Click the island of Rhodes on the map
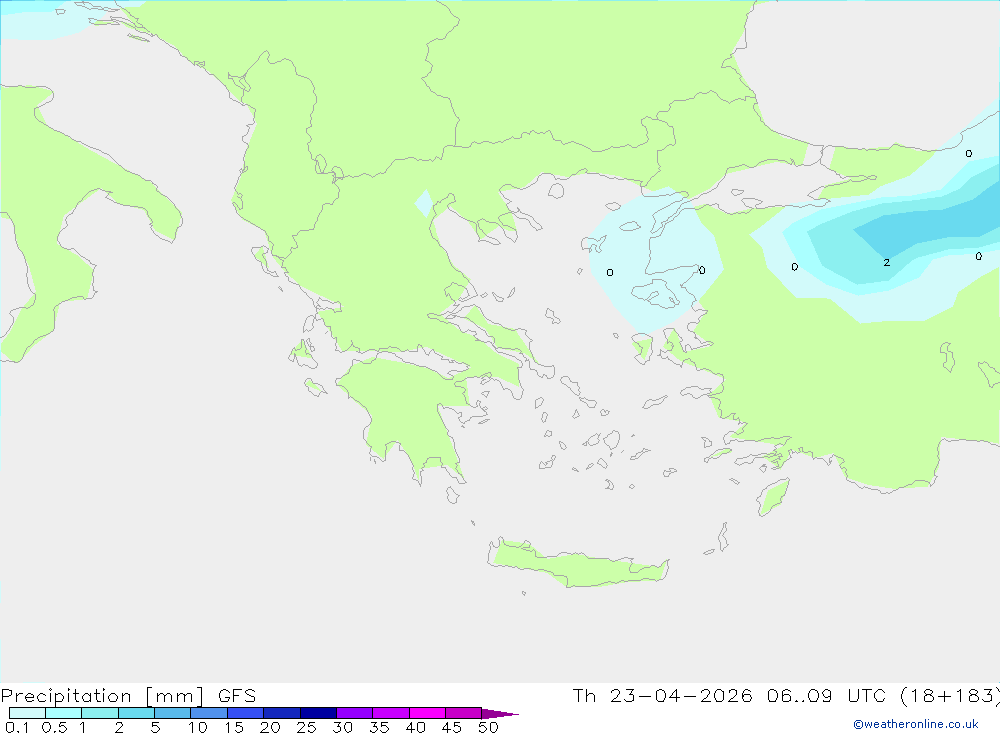This screenshot has width=1000, height=733. coord(772,497)
